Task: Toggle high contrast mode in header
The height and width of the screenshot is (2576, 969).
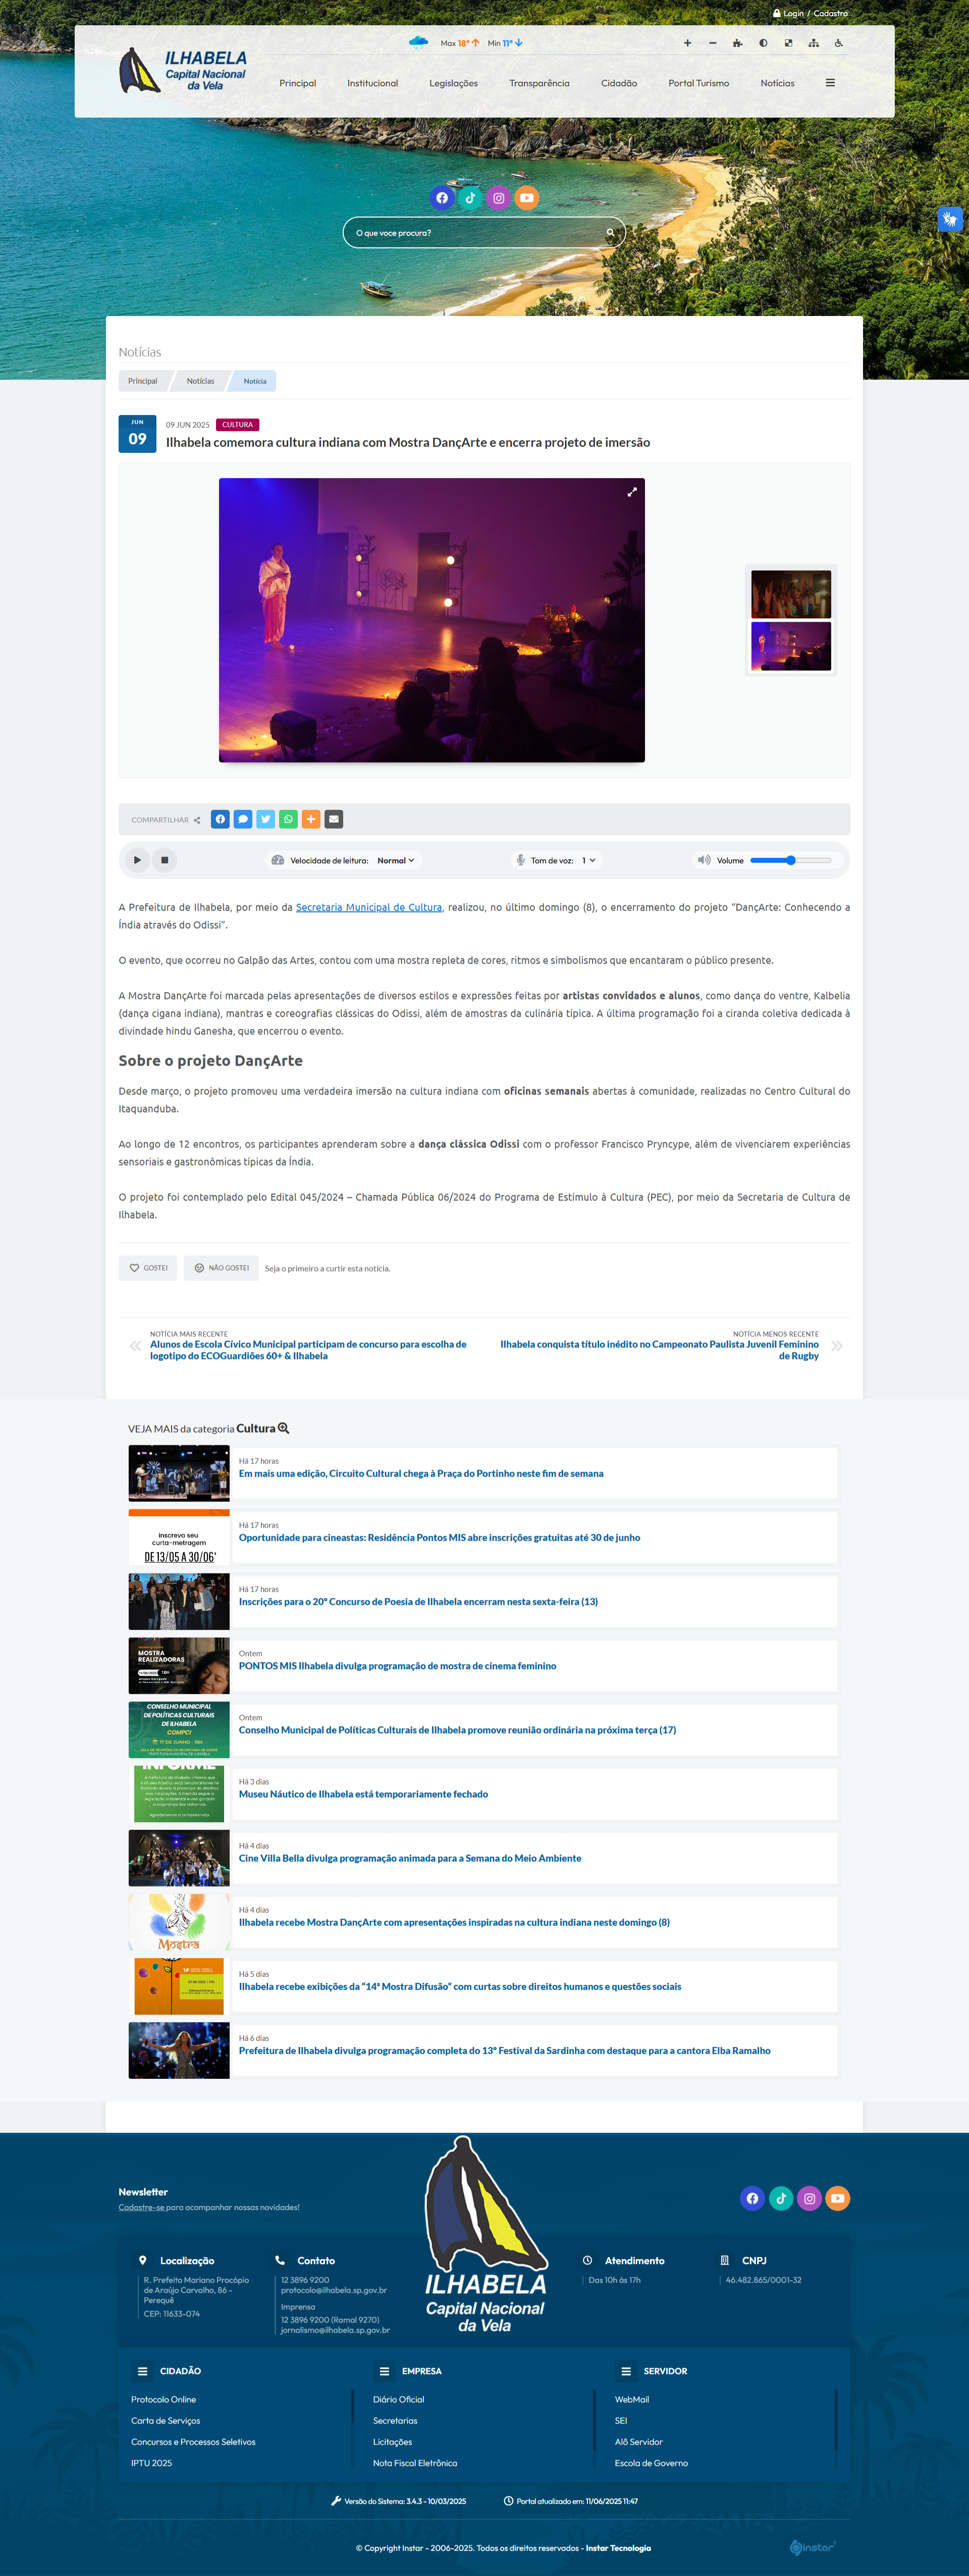Action: pos(763,43)
